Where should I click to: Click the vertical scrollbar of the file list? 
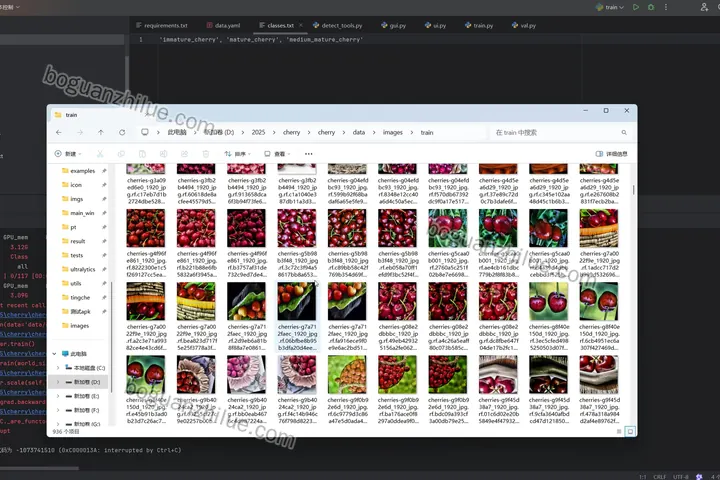(634, 189)
